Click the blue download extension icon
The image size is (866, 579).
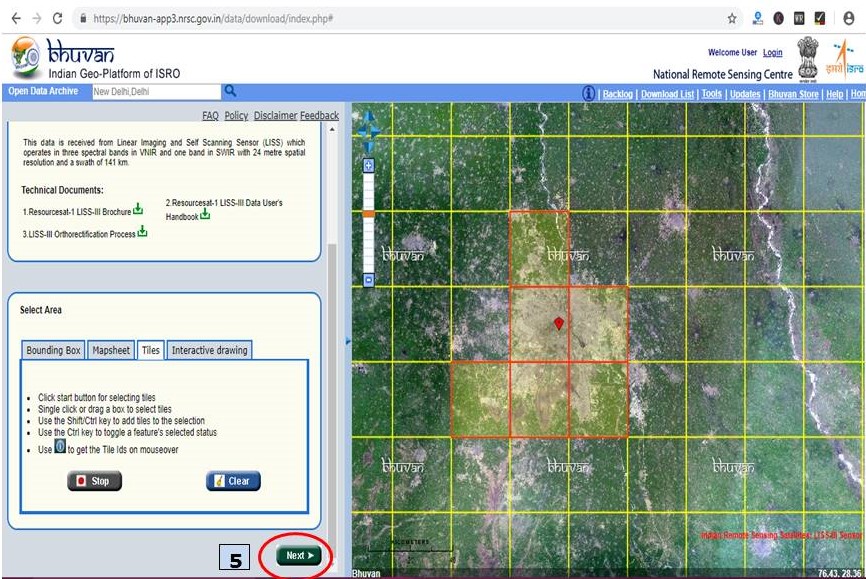[758, 19]
